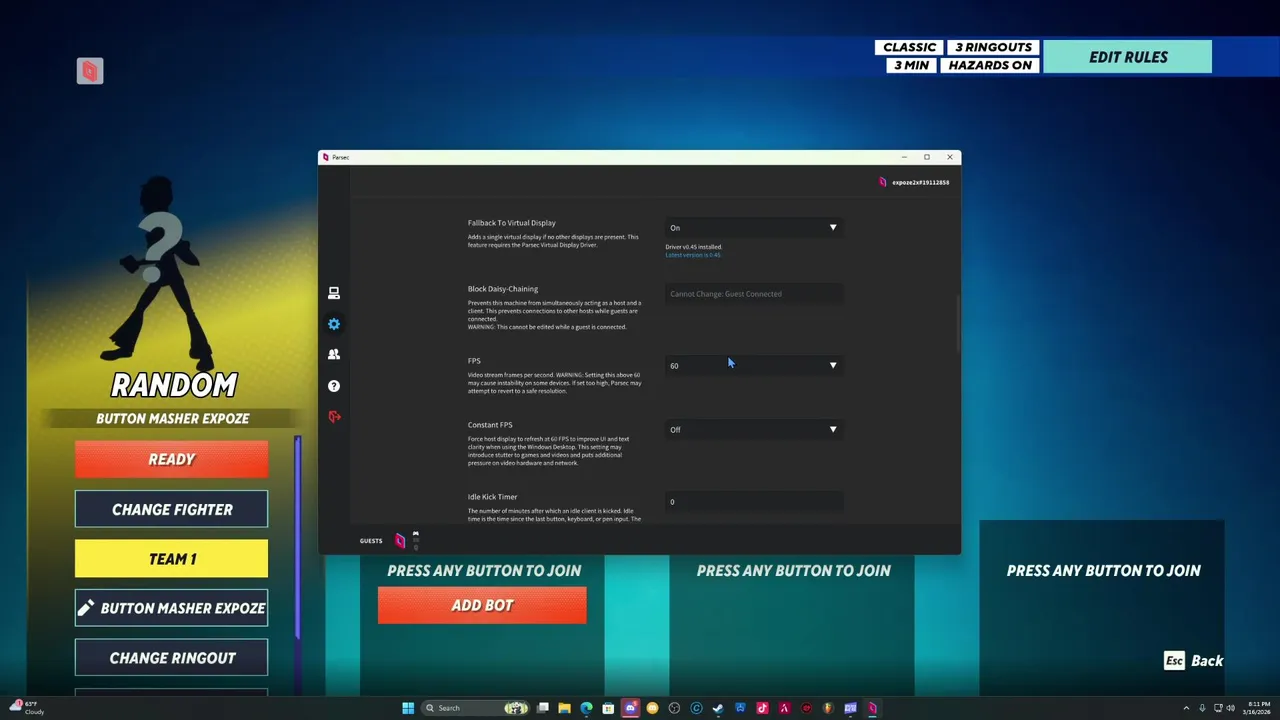1280x720 pixels.
Task: Launch Microsoft Edge from the taskbar
Action: (x=586, y=708)
